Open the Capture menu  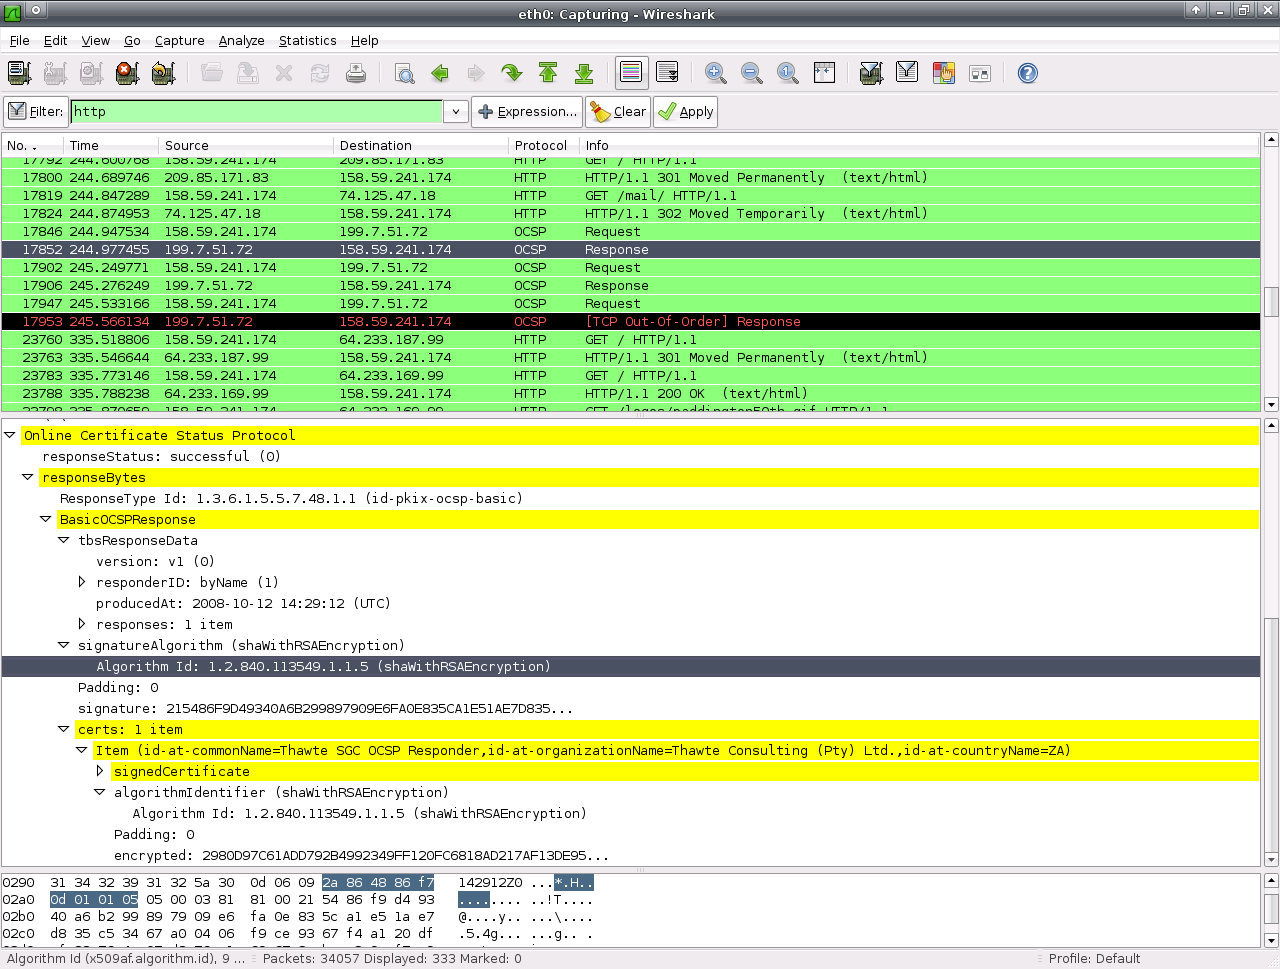(180, 41)
